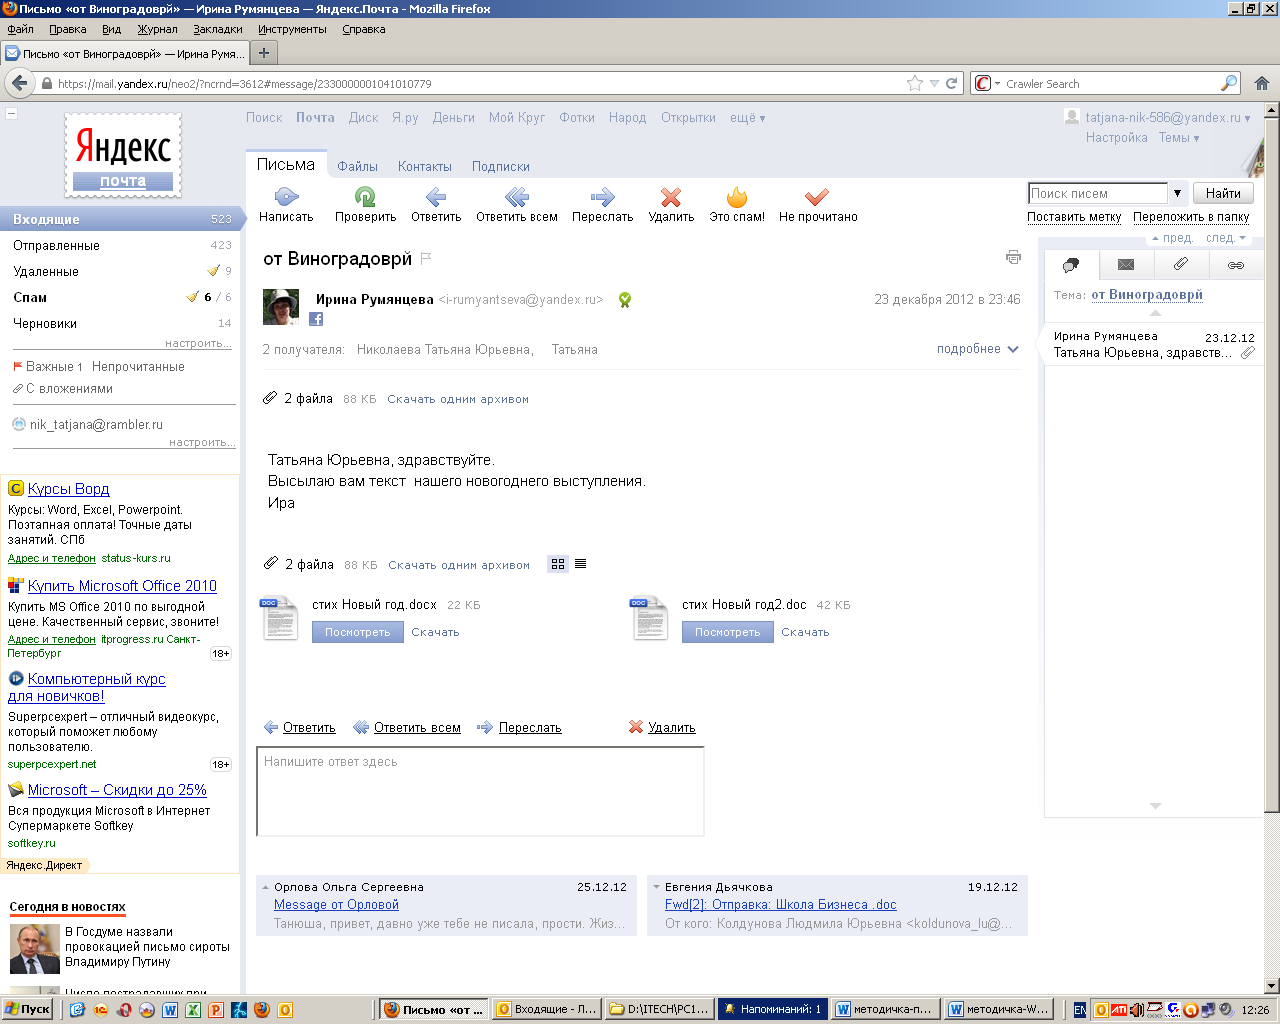Click Скачать link for стих Новый год2.doc
The width and height of the screenshot is (1280, 1024).
[805, 632]
